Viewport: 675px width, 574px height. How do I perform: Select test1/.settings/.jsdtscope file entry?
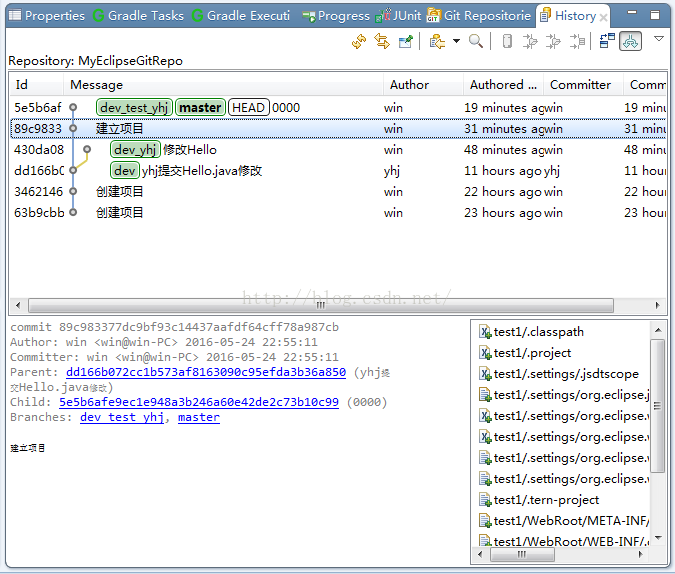[x=559, y=374]
